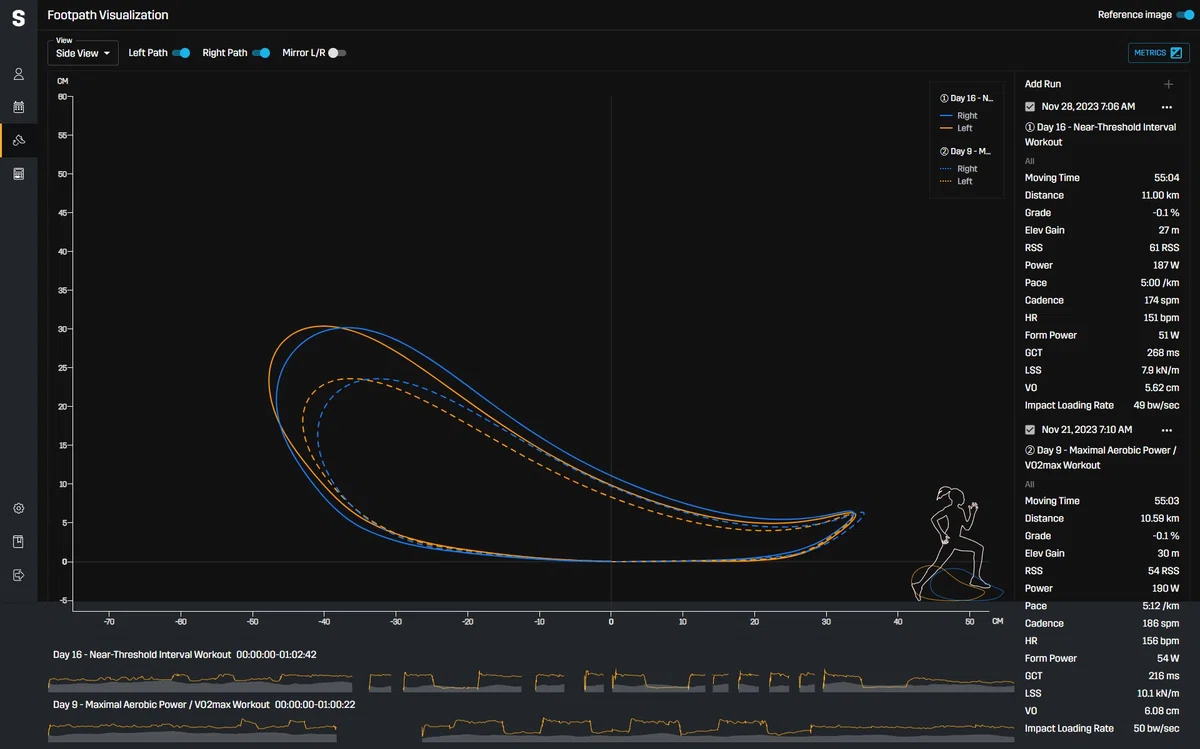
Task: Open the calculator icon in sidebar
Action: point(18,174)
